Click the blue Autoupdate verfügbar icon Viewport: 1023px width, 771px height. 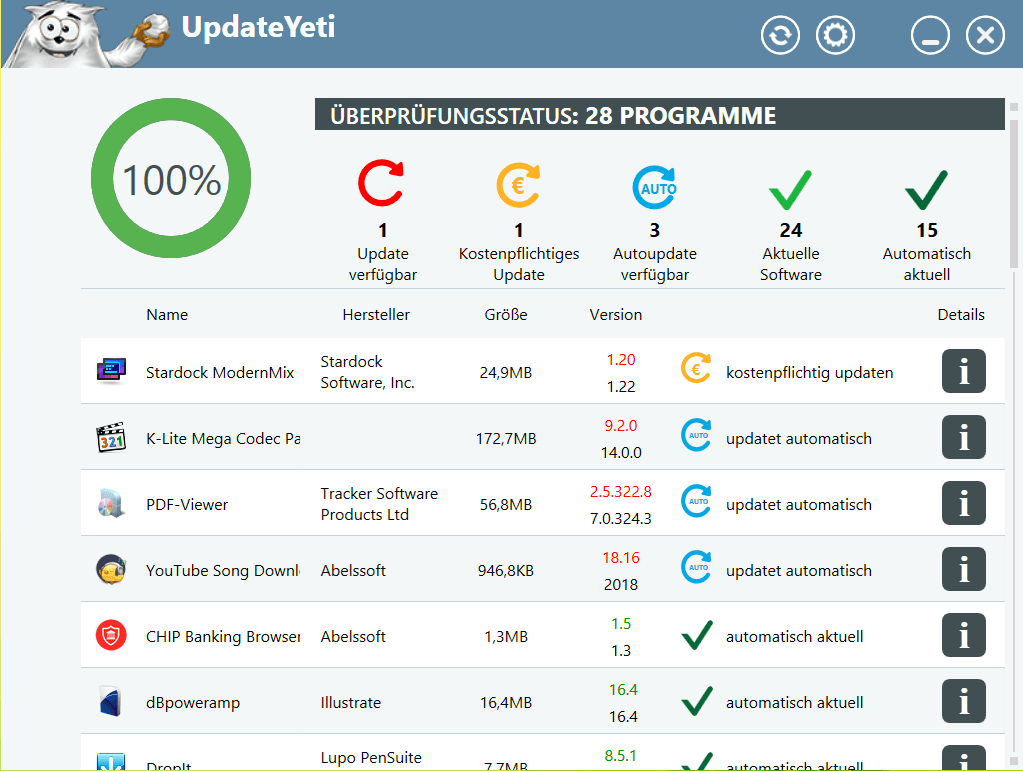[x=654, y=187]
